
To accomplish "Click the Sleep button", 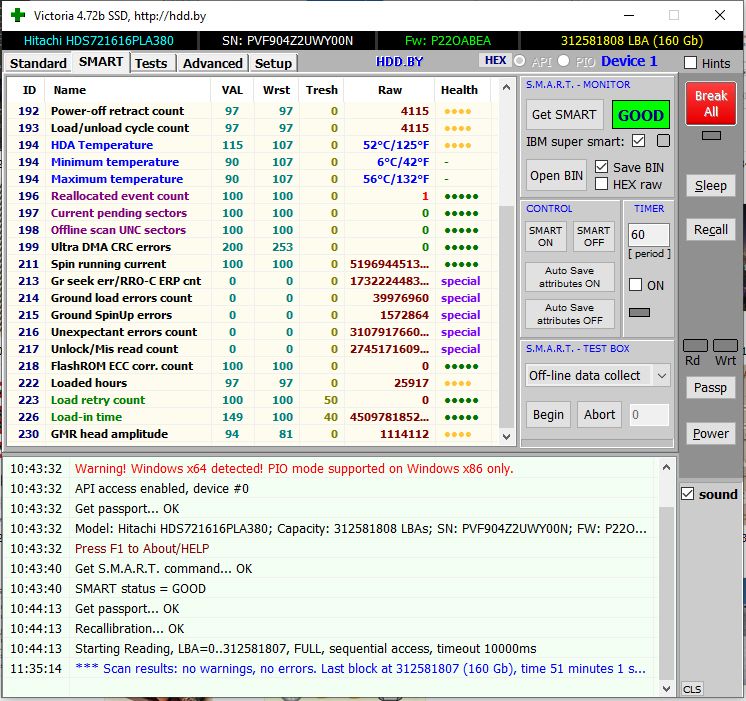I will (711, 186).
